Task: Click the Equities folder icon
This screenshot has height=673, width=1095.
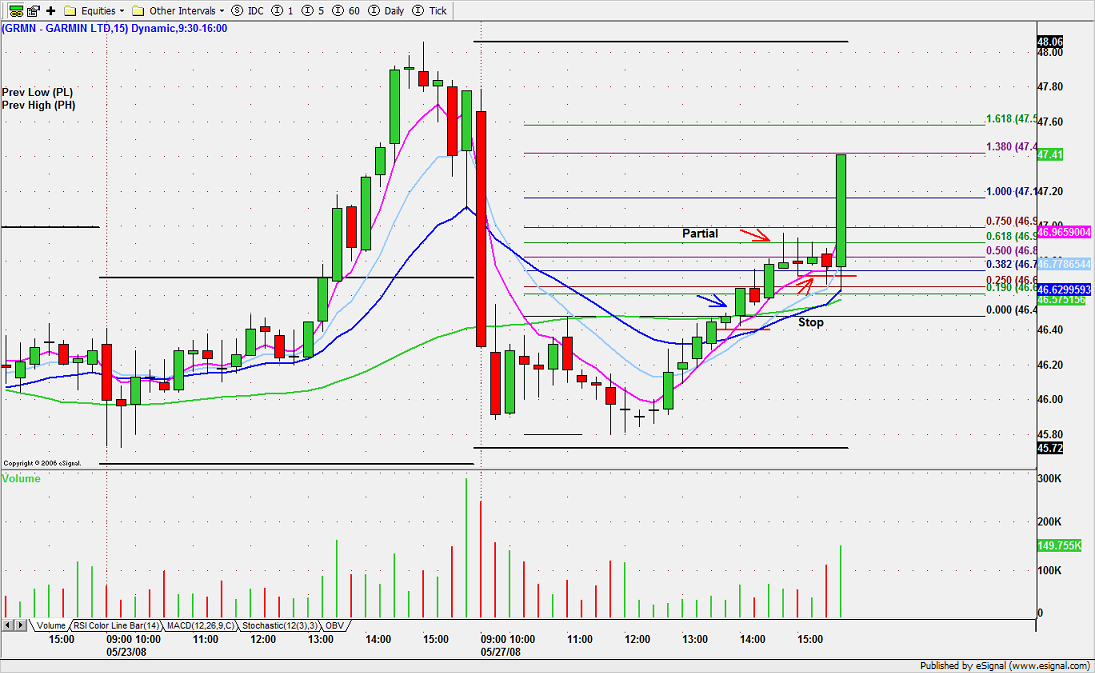Action: 70,10
